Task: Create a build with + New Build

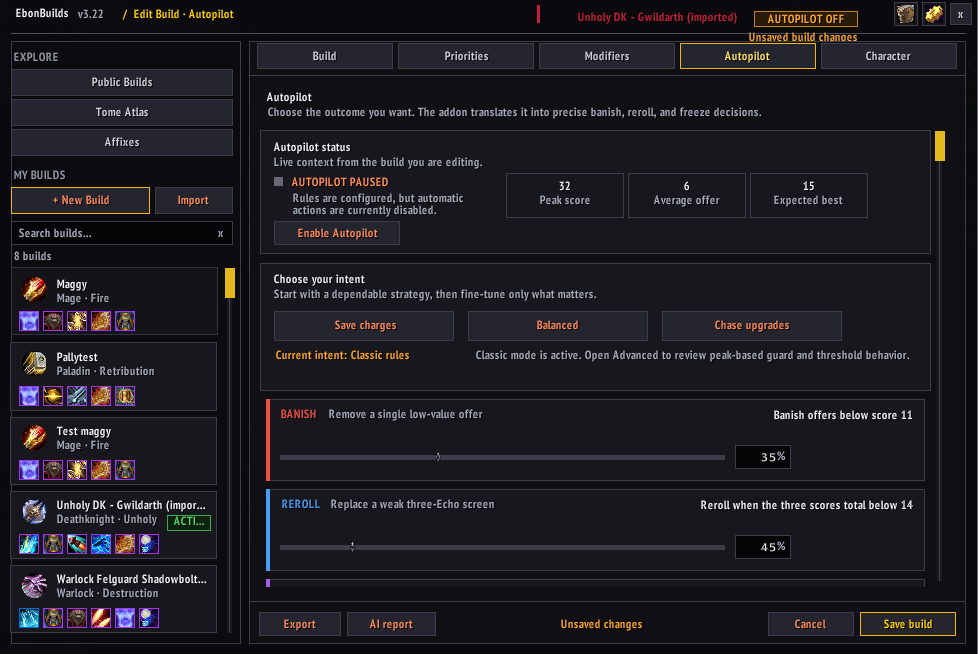Action: point(80,200)
